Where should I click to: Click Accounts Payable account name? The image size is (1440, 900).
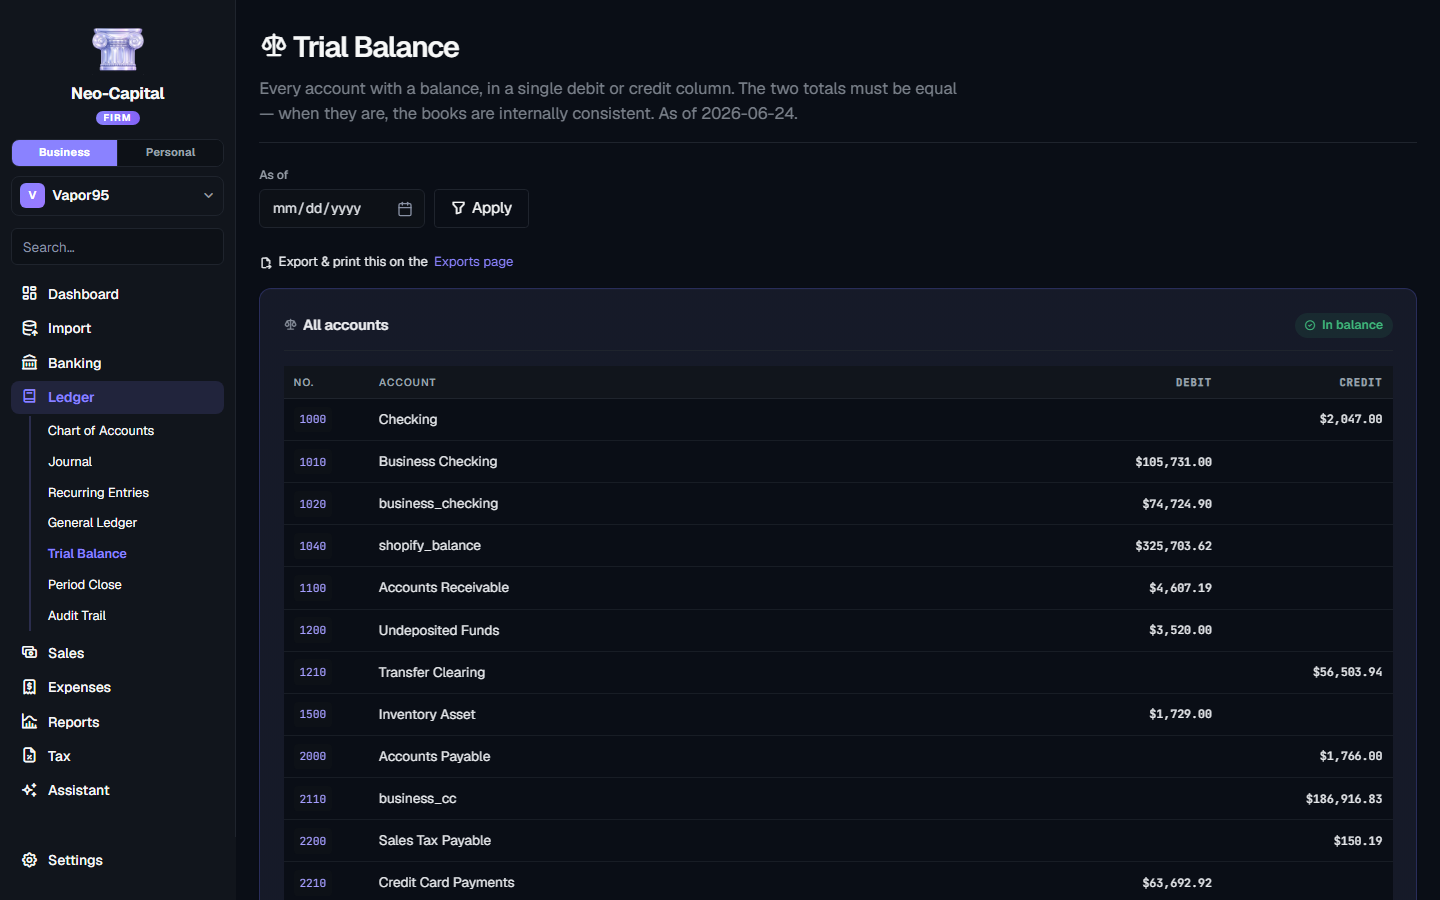tap(434, 757)
